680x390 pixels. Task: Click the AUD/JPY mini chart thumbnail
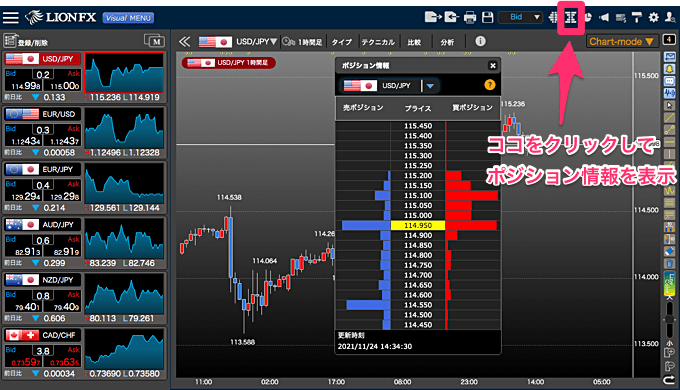click(x=124, y=239)
